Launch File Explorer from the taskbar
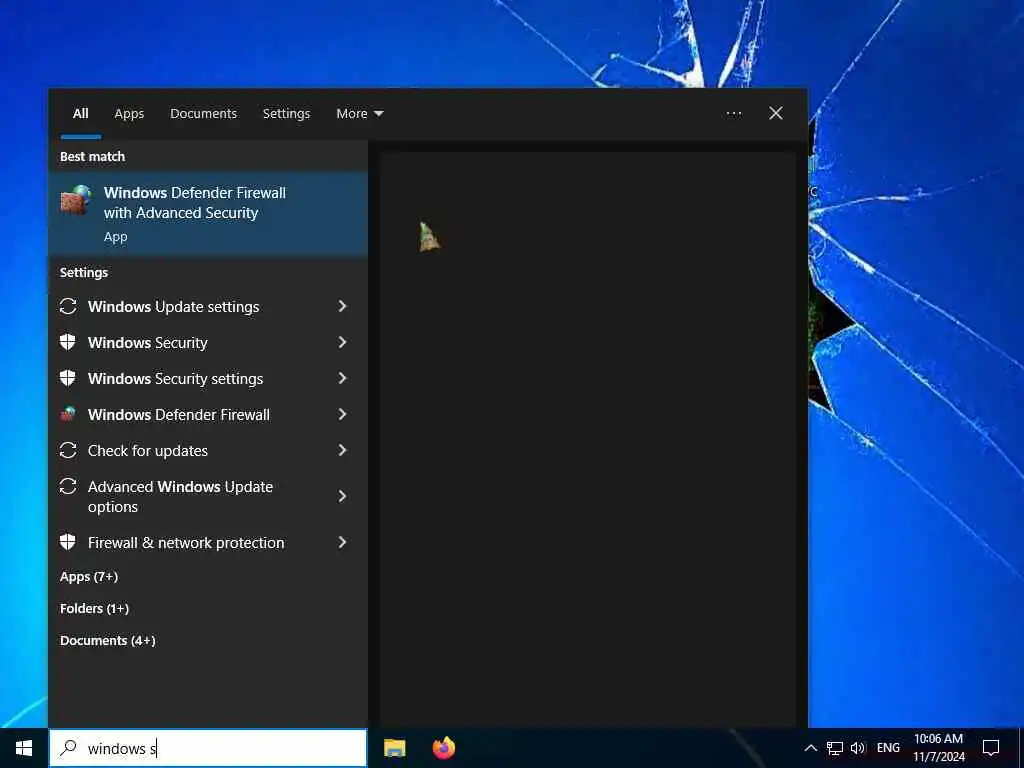Image resolution: width=1024 pixels, height=768 pixels. click(394, 748)
